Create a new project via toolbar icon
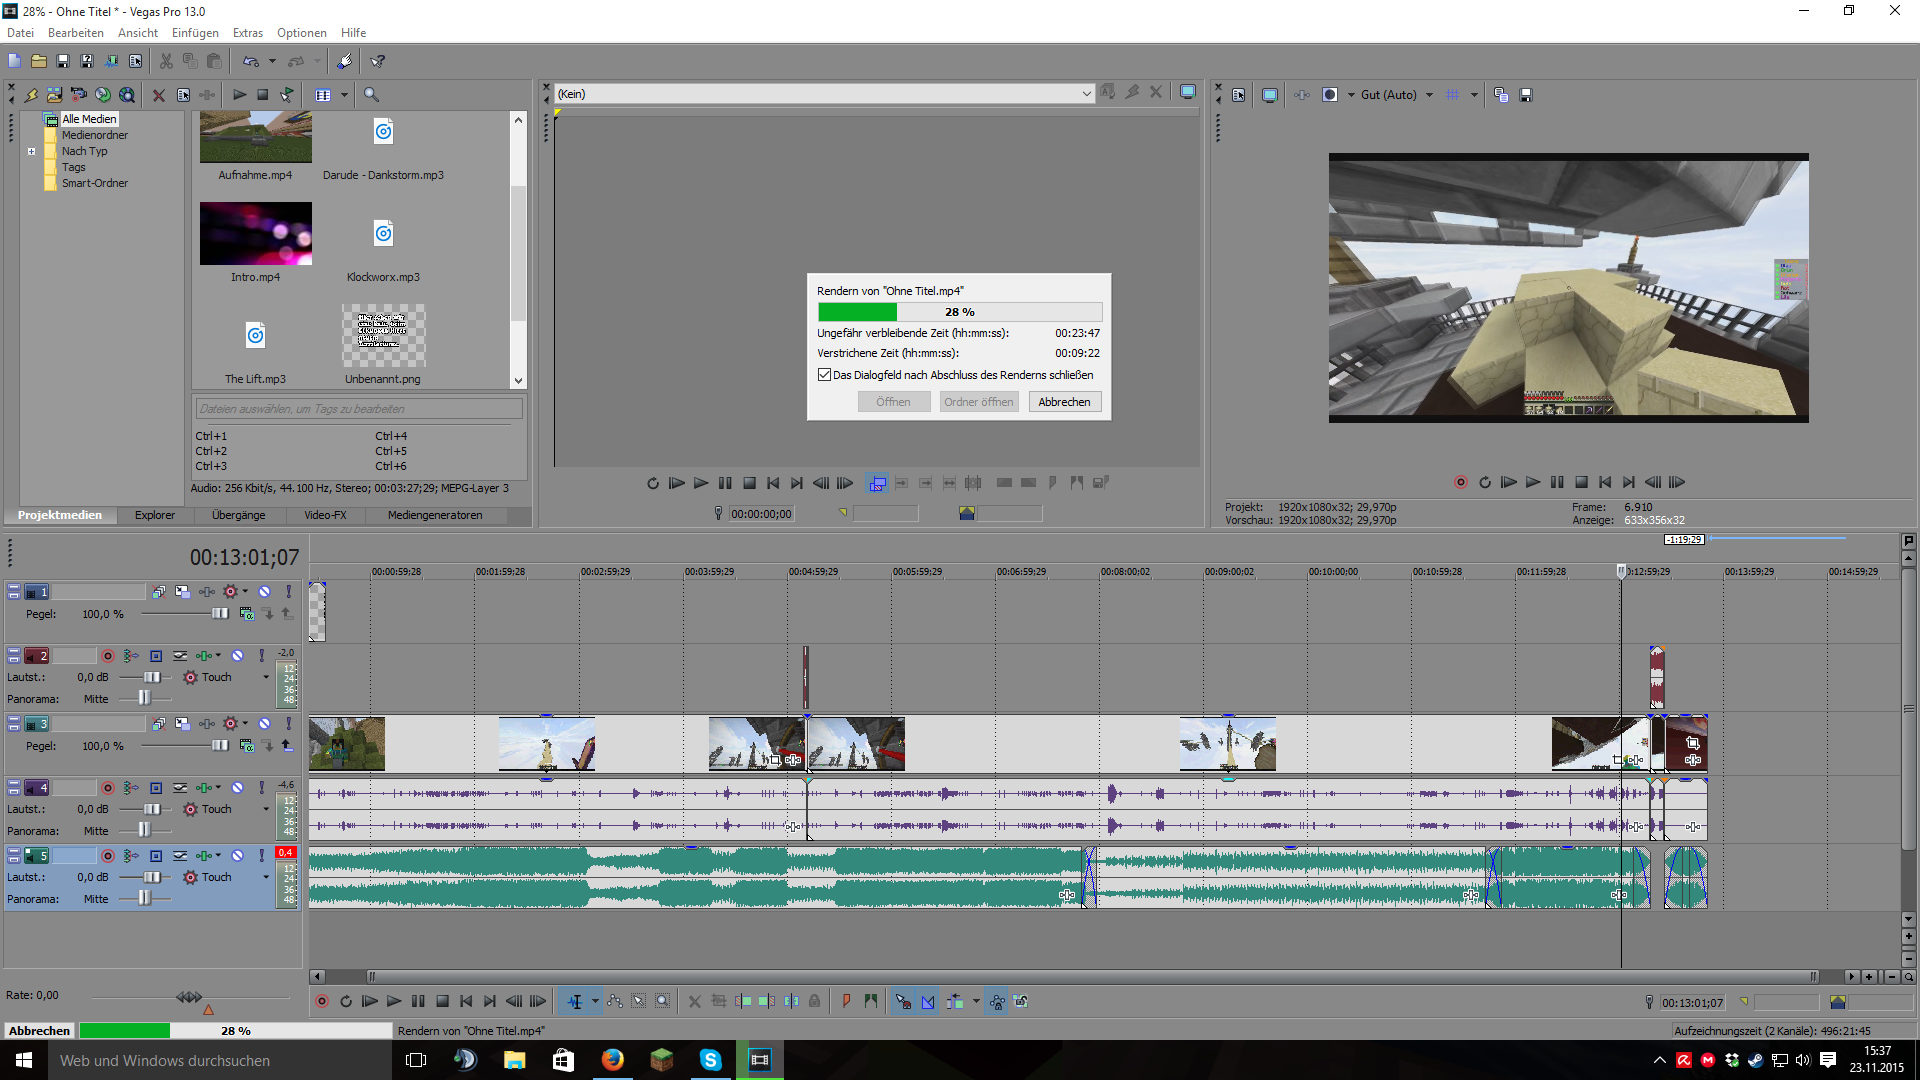1920x1080 pixels. pos(14,61)
